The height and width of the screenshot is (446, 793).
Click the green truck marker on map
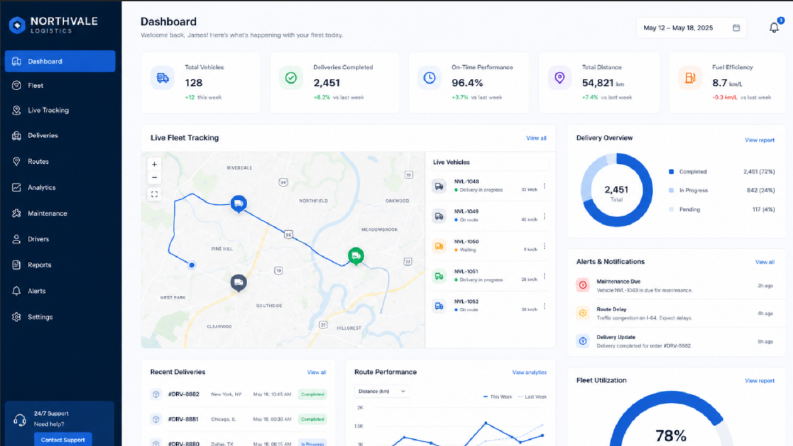(x=356, y=256)
